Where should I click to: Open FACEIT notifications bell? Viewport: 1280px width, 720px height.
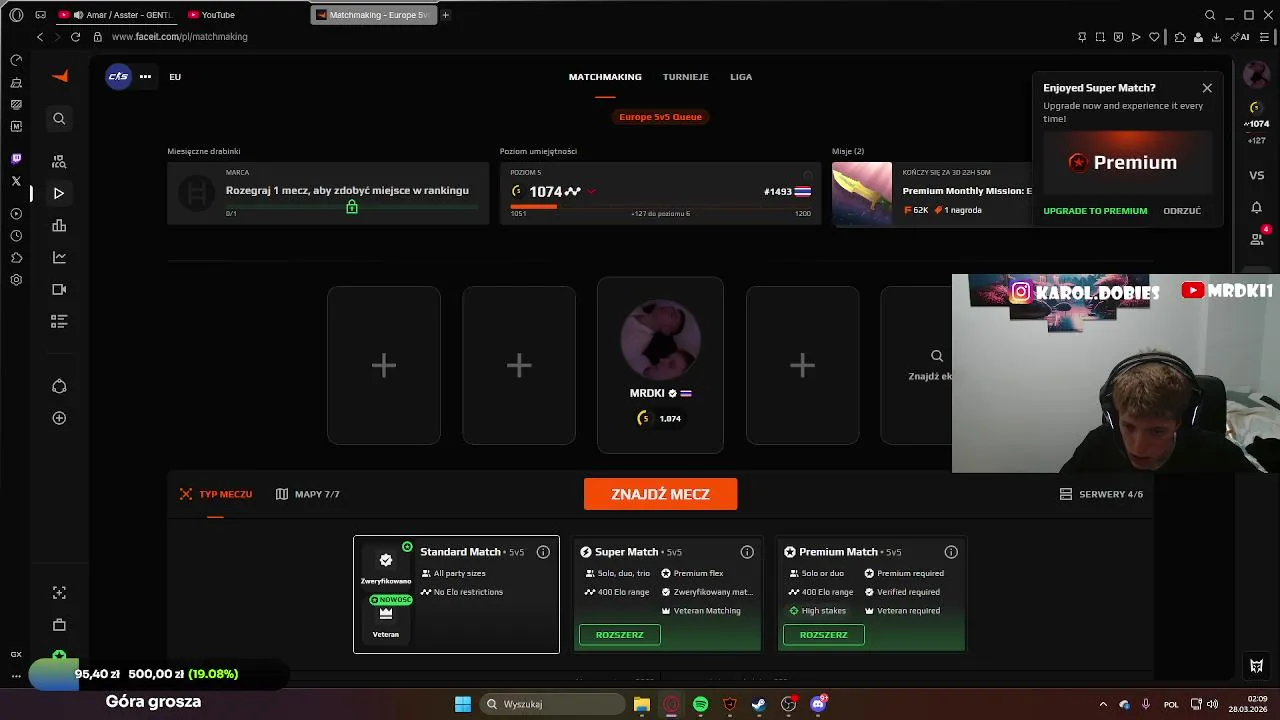click(x=1256, y=207)
